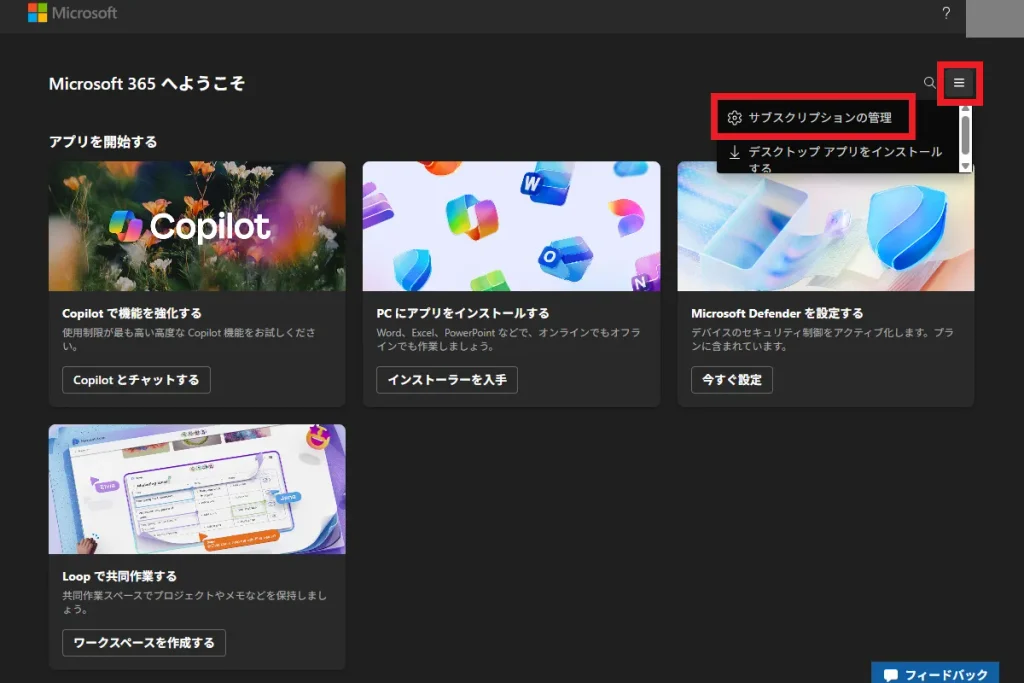Click the 今すぐ設定 button
Screen dimensions: 1024x683
(x=731, y=380)
